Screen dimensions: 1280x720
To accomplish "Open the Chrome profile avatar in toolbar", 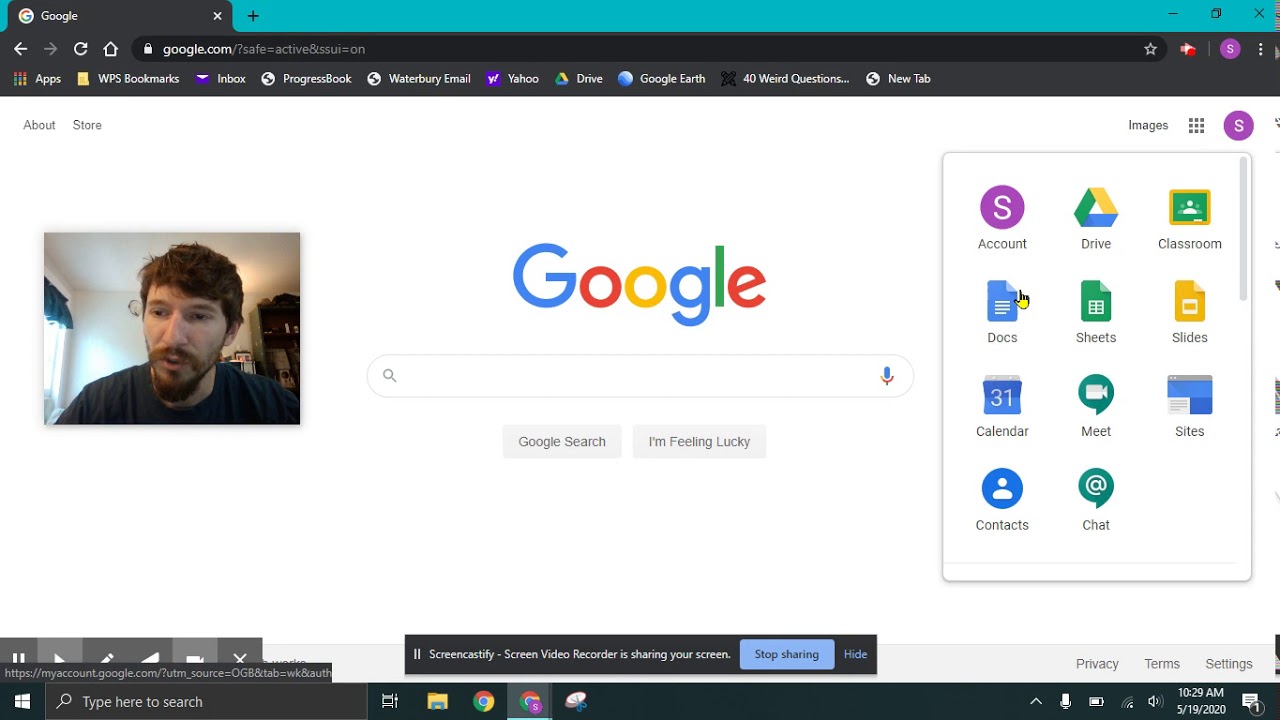I will 1230,49.
